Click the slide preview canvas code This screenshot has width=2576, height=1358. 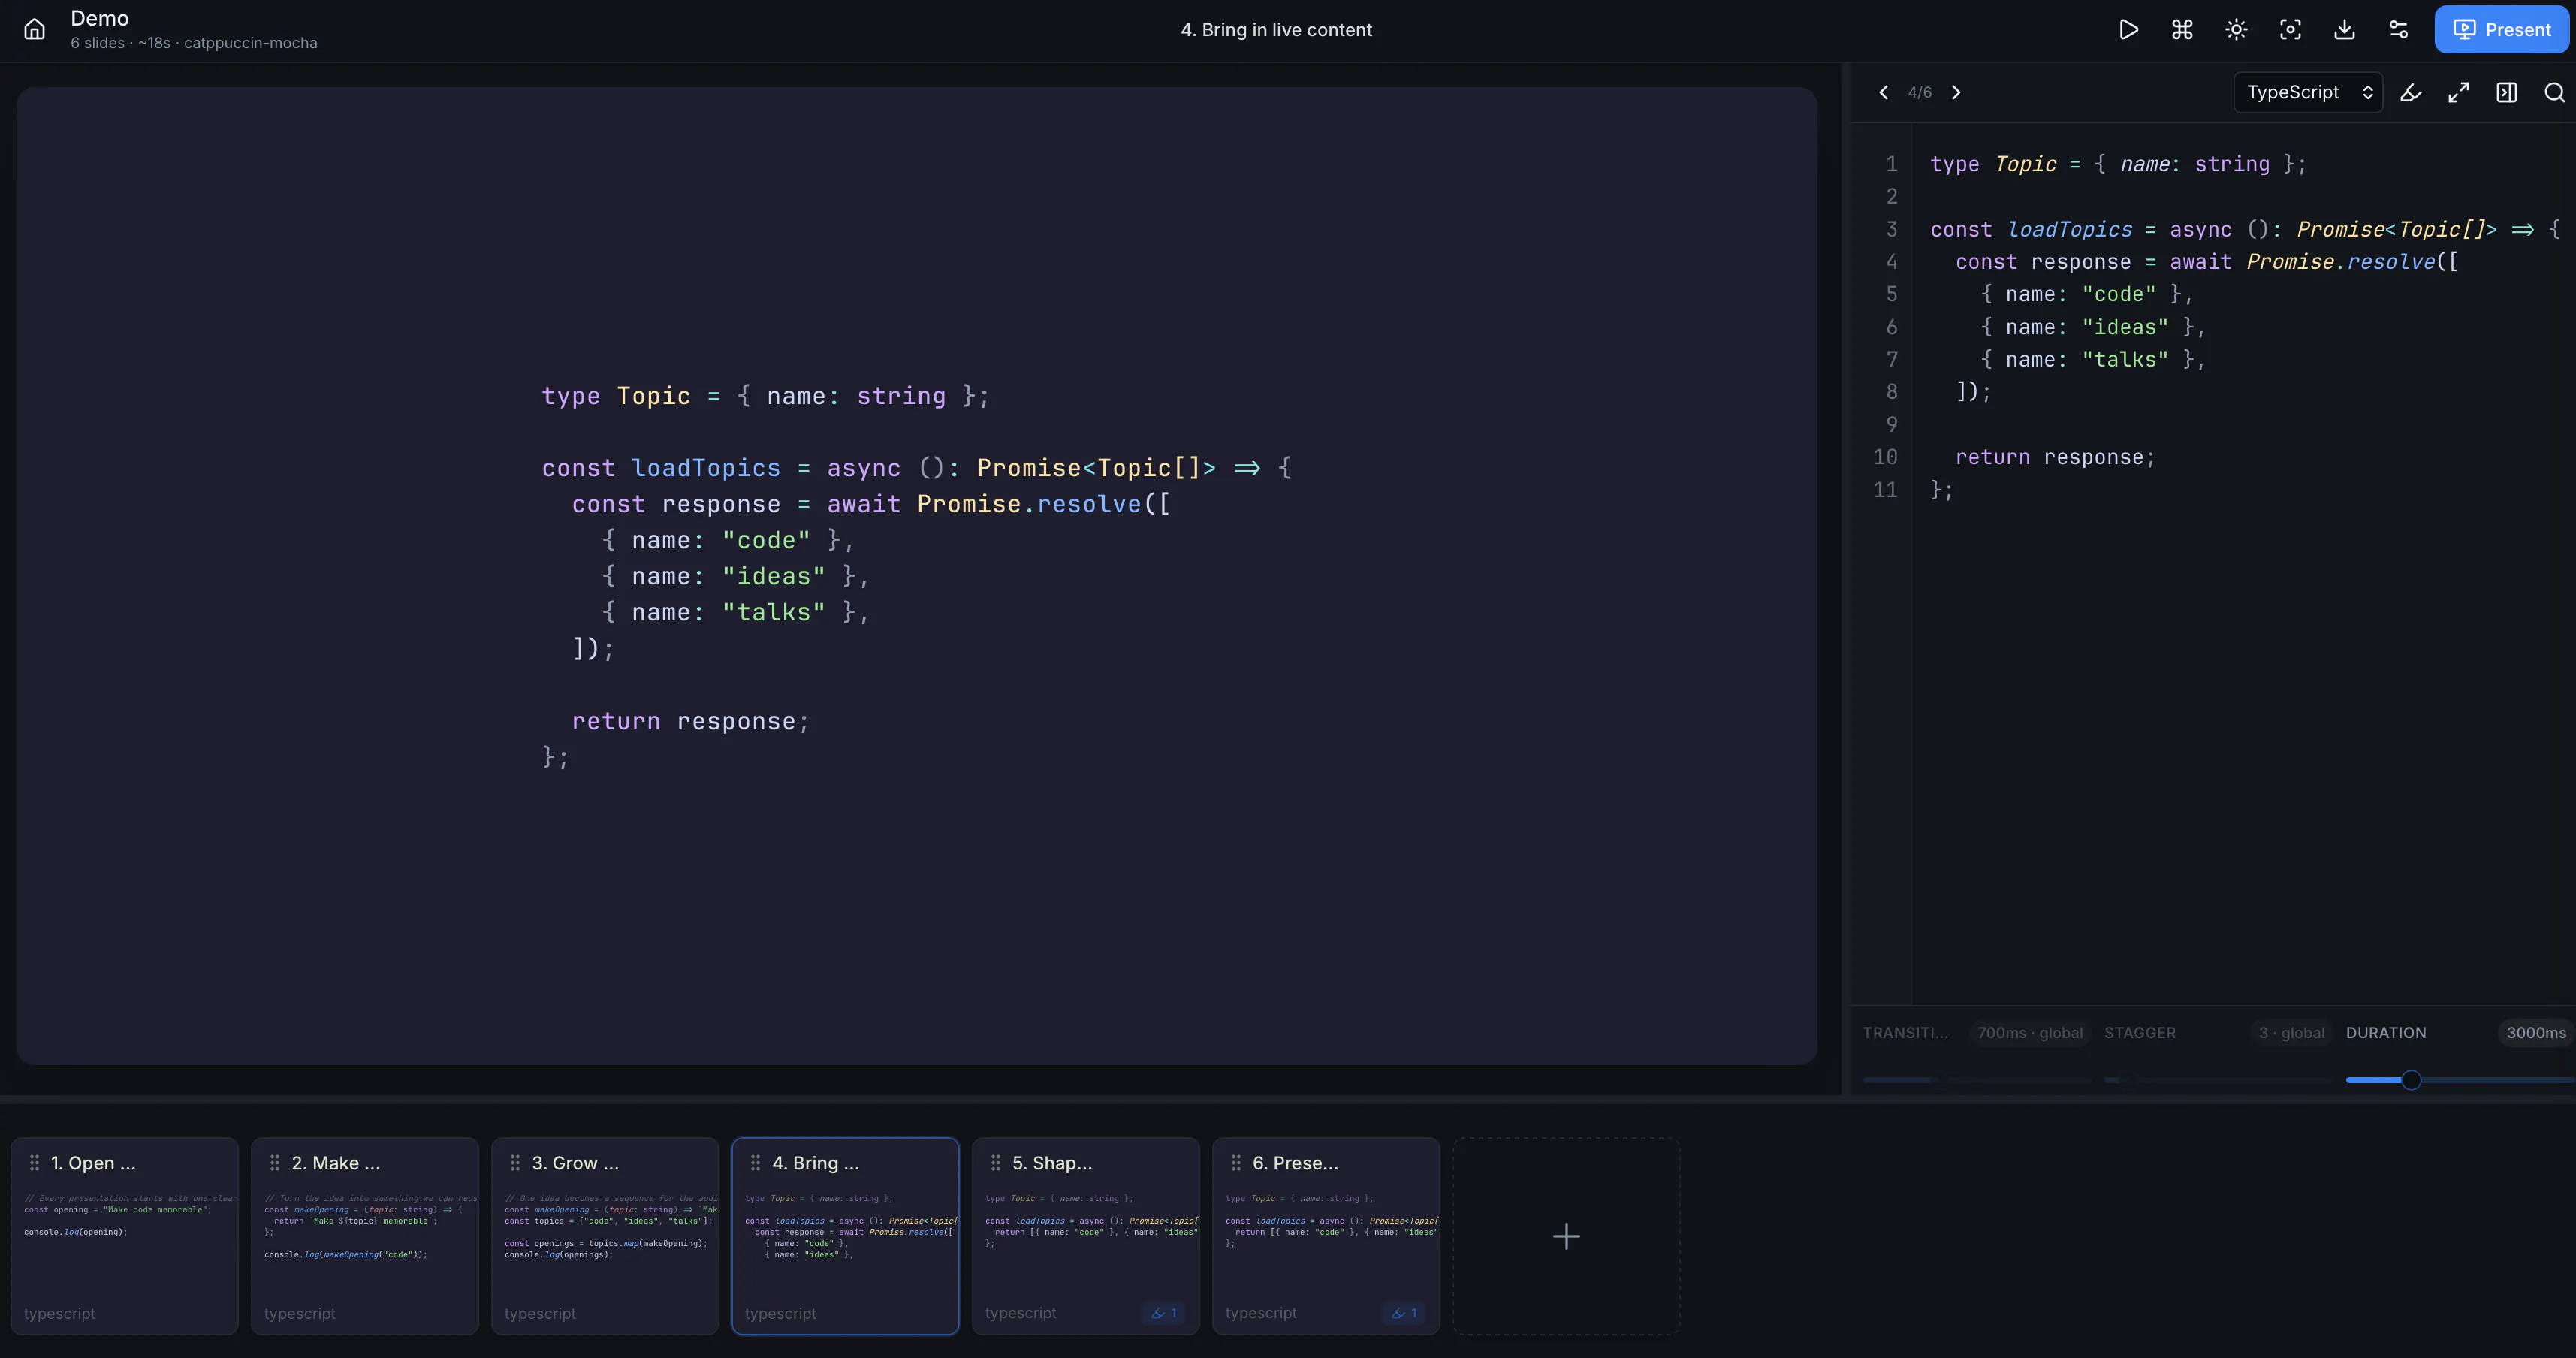point(916,576)
